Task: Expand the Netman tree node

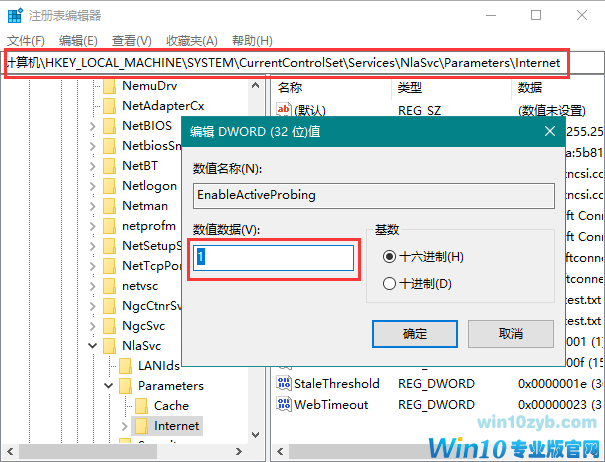Action: coord(93,206)
